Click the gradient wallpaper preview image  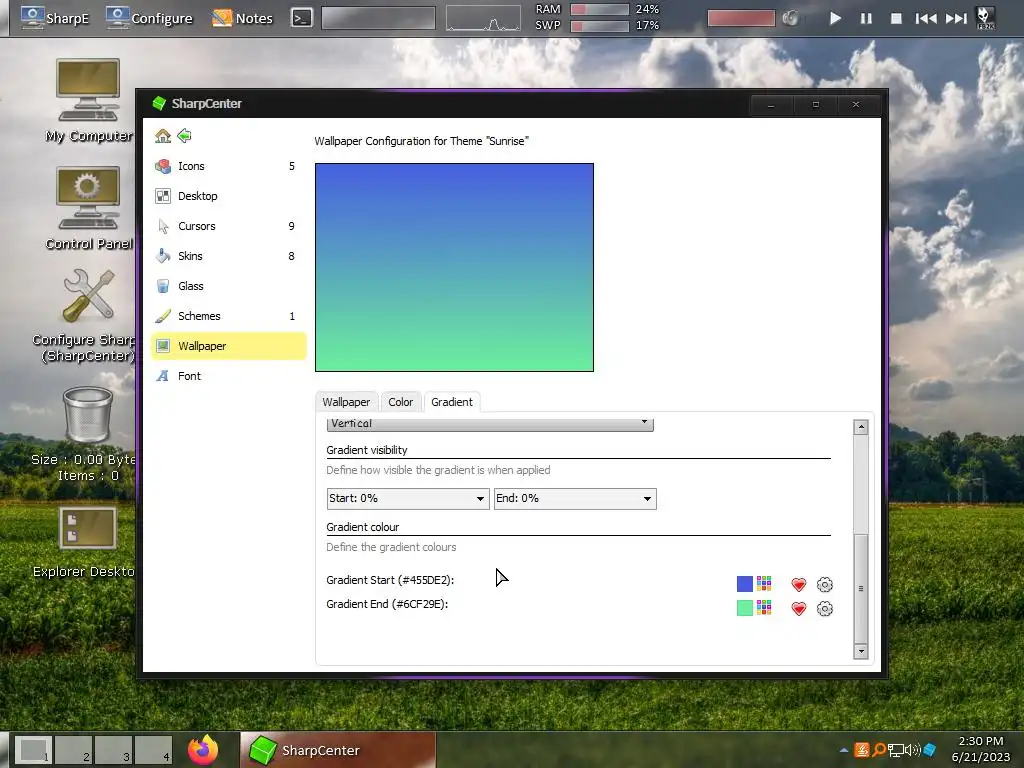[x=455, y=268]
